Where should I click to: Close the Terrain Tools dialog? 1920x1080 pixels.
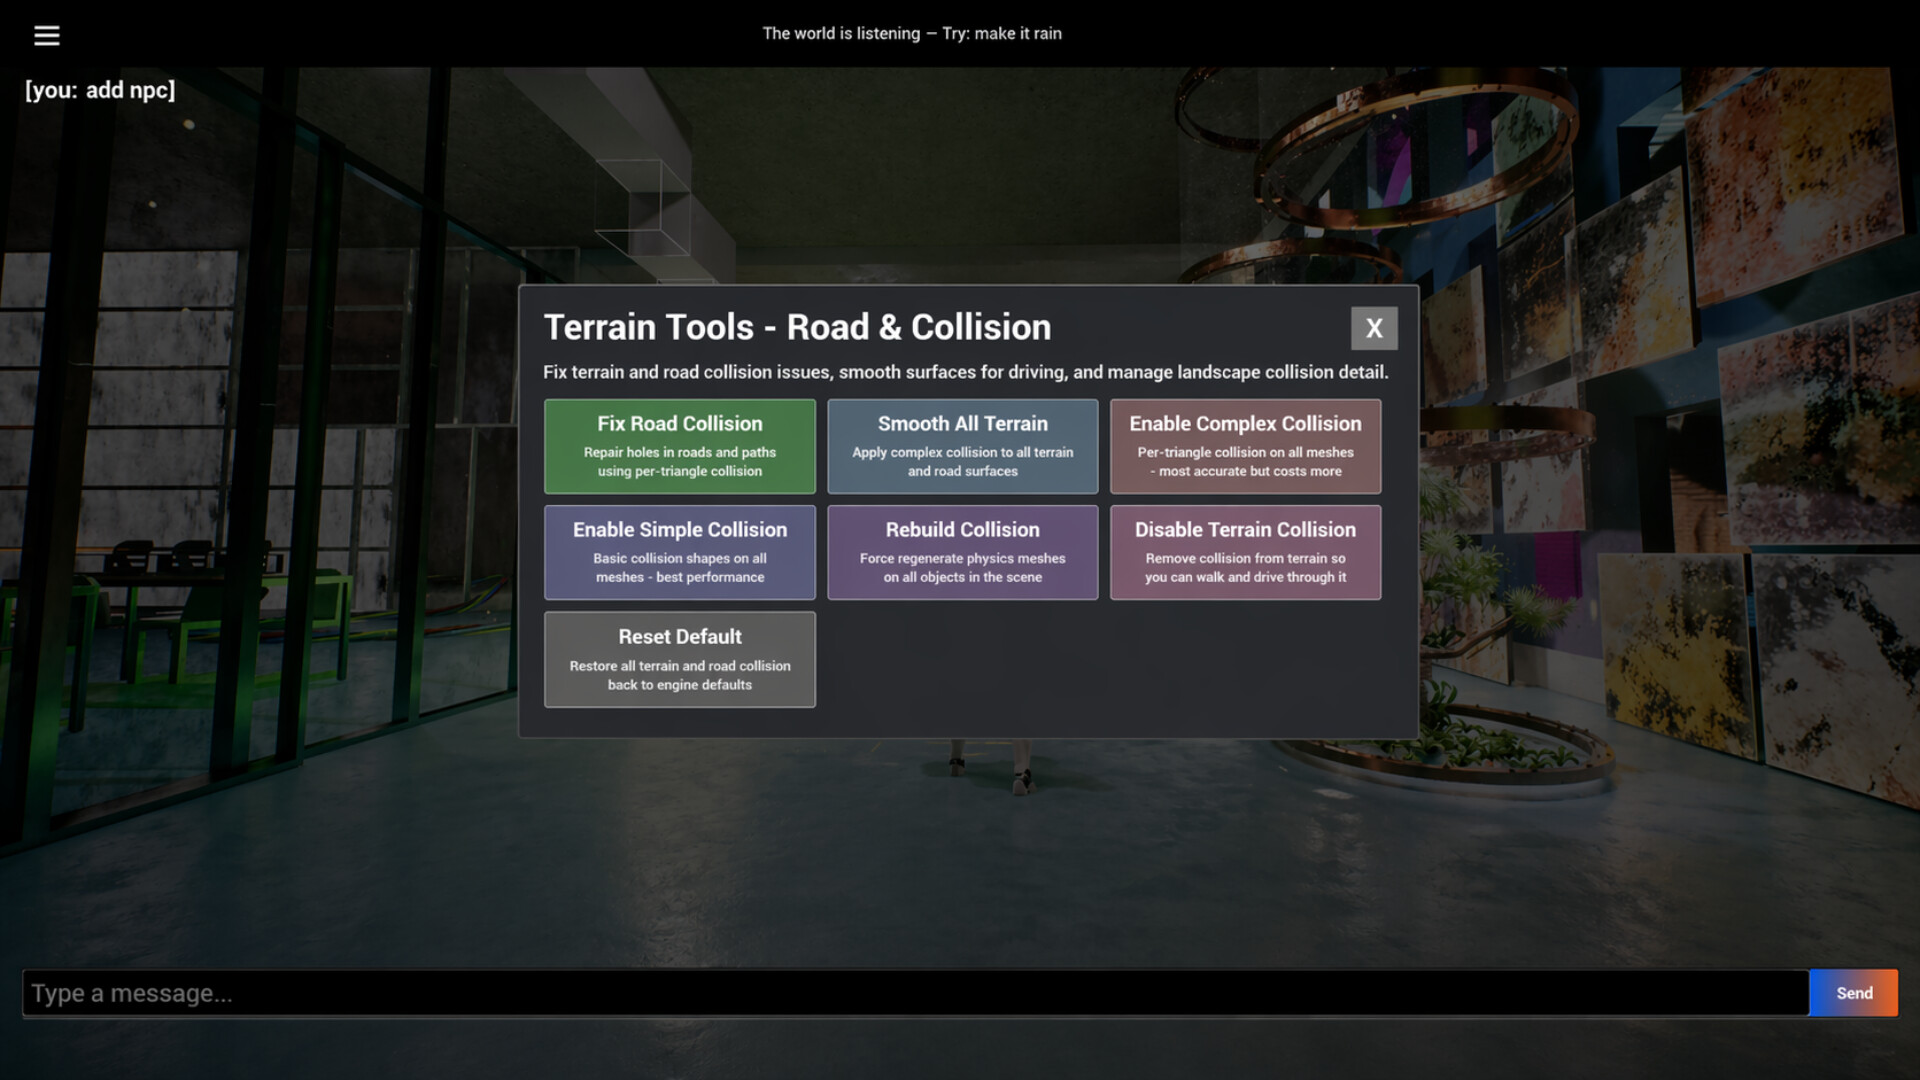tap(1373, 328)
